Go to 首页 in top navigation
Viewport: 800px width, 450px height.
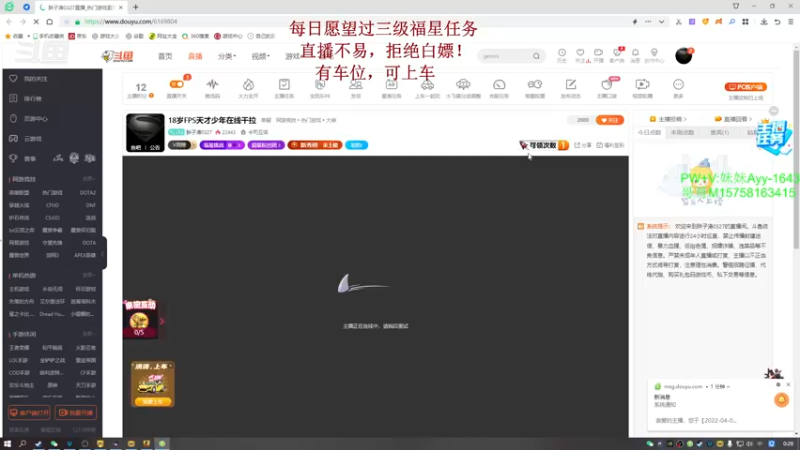[165, 56]
